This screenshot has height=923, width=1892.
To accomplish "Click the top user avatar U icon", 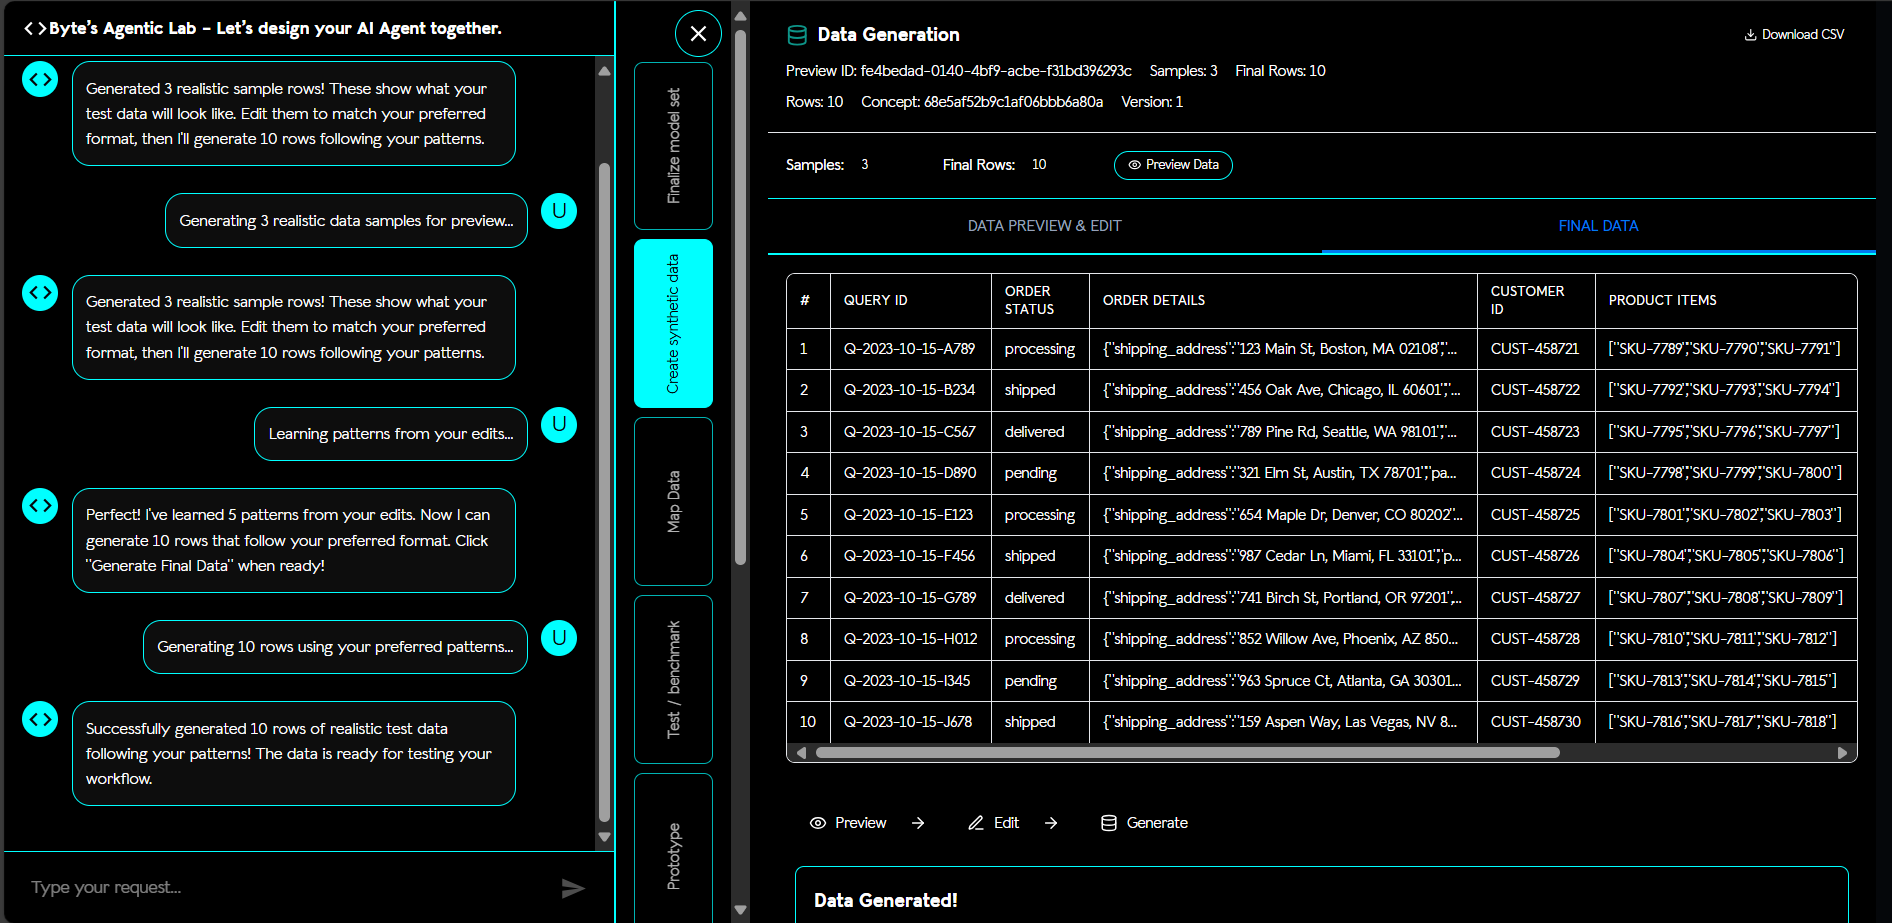I will click(x=559, y=211).
